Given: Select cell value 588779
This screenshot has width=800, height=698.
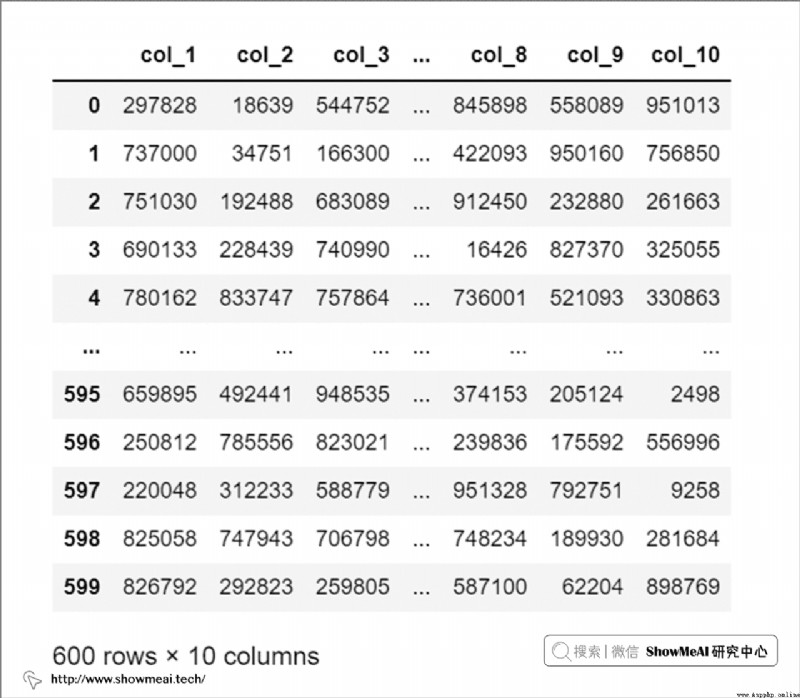Looking at the screenshot, I should click(353, 490).
